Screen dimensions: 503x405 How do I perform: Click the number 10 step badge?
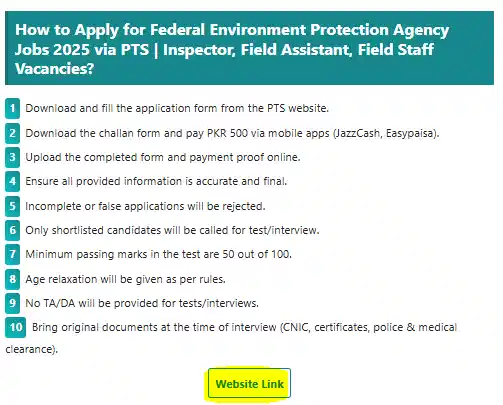click(x=16, y=327)
